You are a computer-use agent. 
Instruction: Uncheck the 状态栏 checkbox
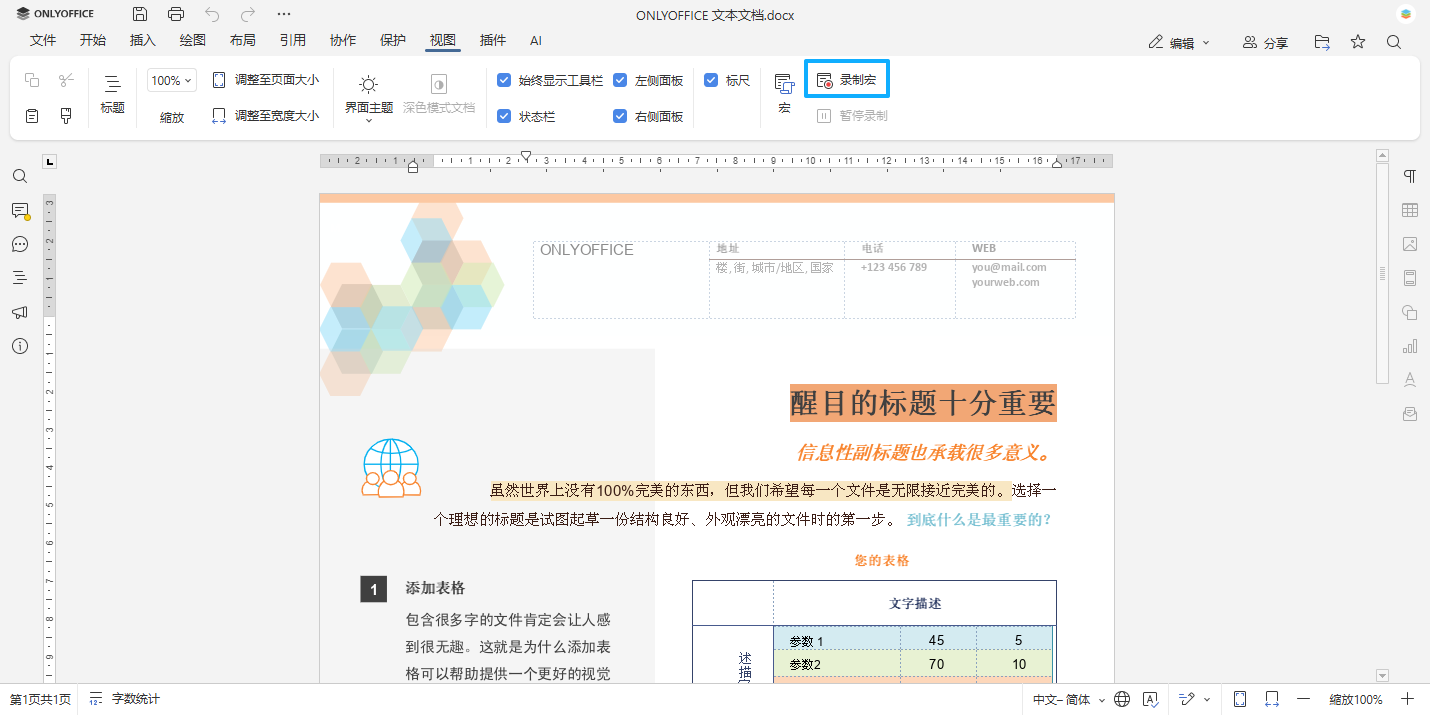pos(504,116)
